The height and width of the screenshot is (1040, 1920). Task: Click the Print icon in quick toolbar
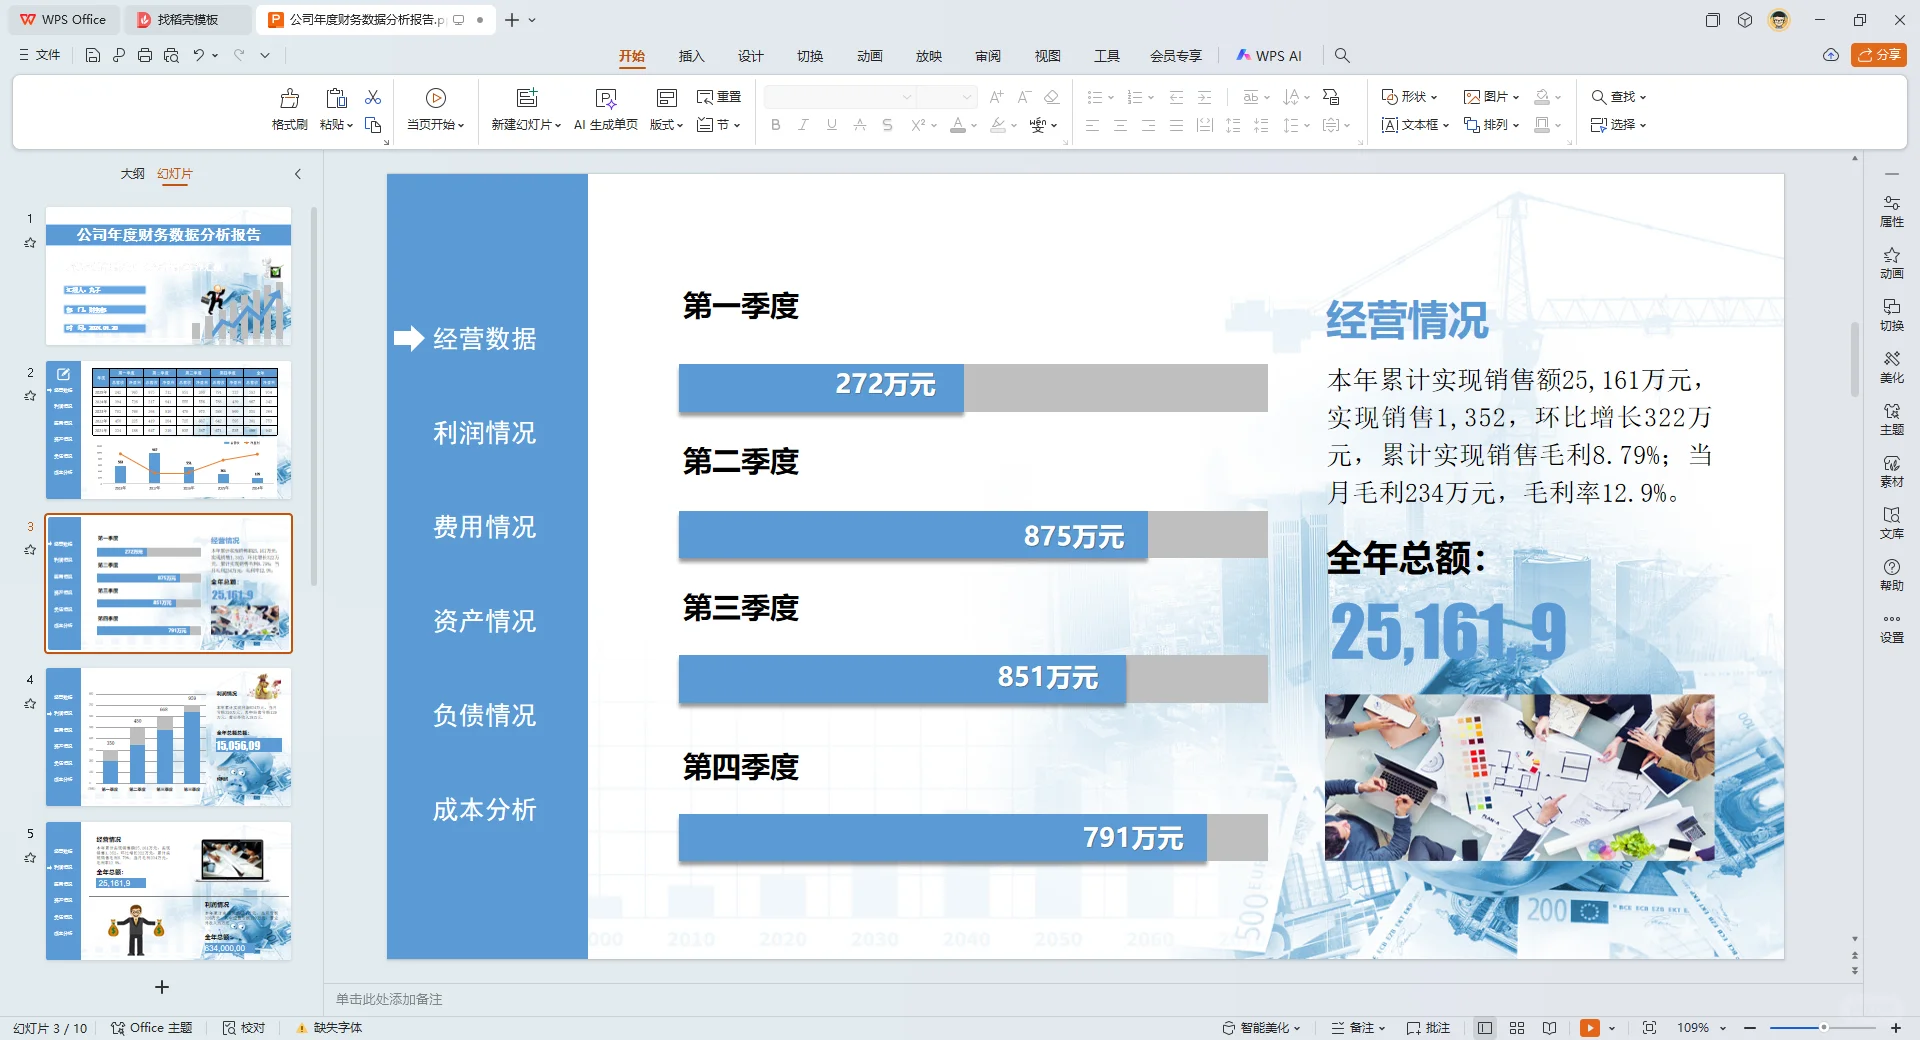pyautogui.click(x=145, y=55)
